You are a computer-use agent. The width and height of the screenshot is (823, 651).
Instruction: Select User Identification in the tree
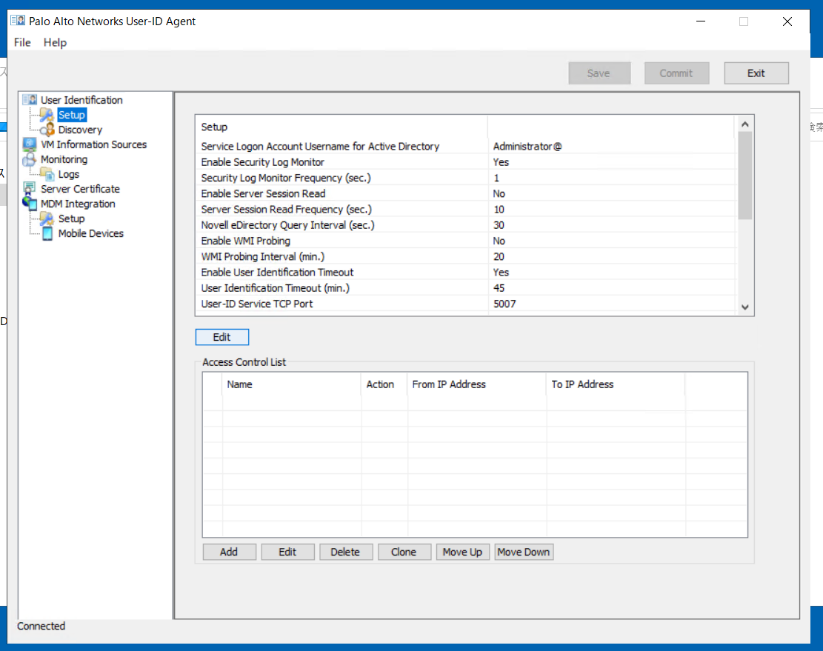tap(81, 100)
